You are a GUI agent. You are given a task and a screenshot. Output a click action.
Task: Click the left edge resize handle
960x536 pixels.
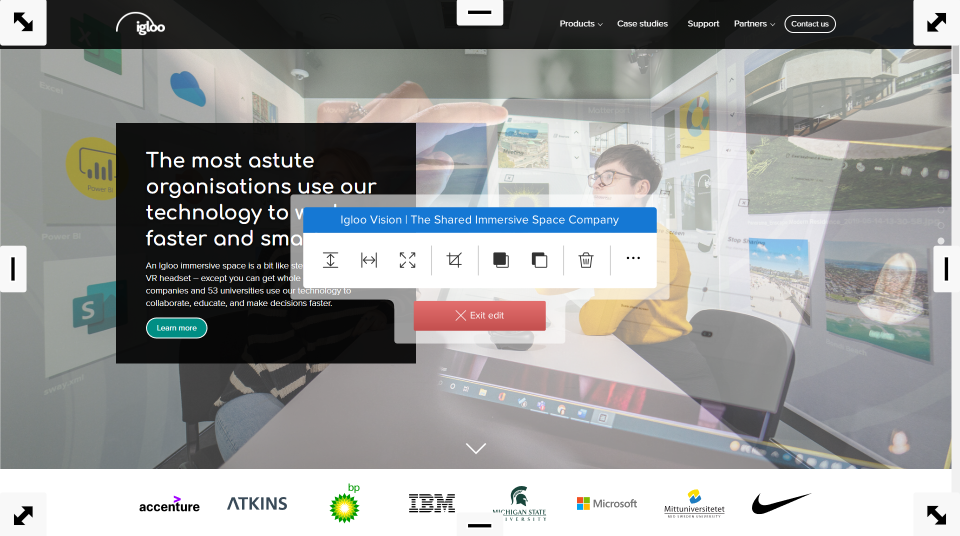[x=13, y=269]
